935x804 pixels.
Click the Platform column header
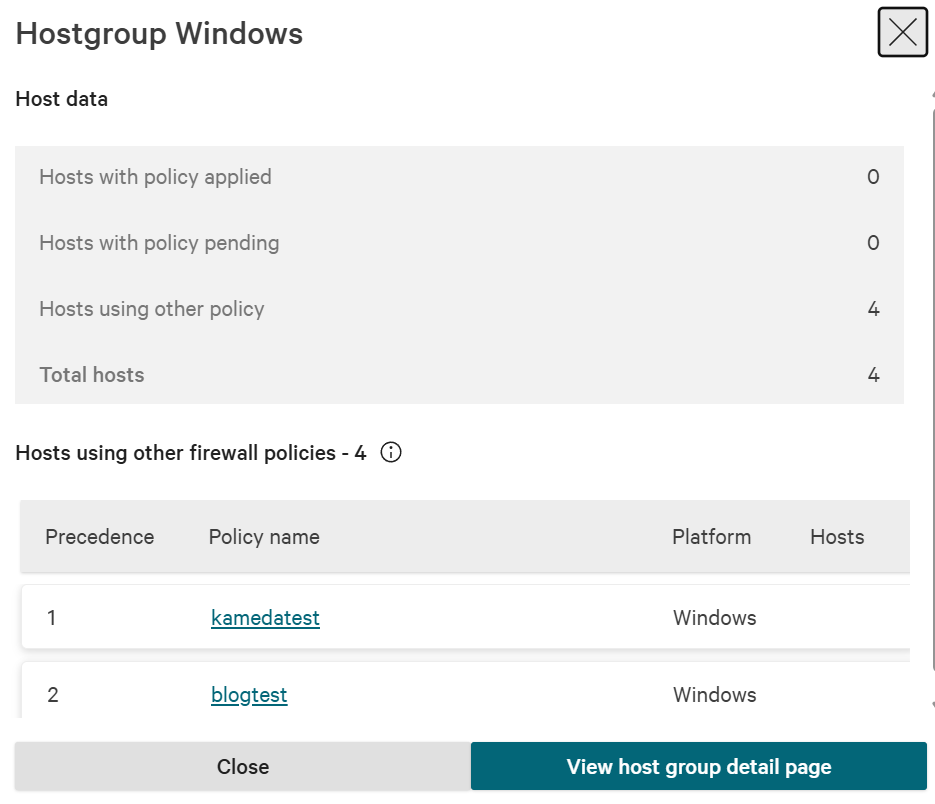(x=711, y=537)
